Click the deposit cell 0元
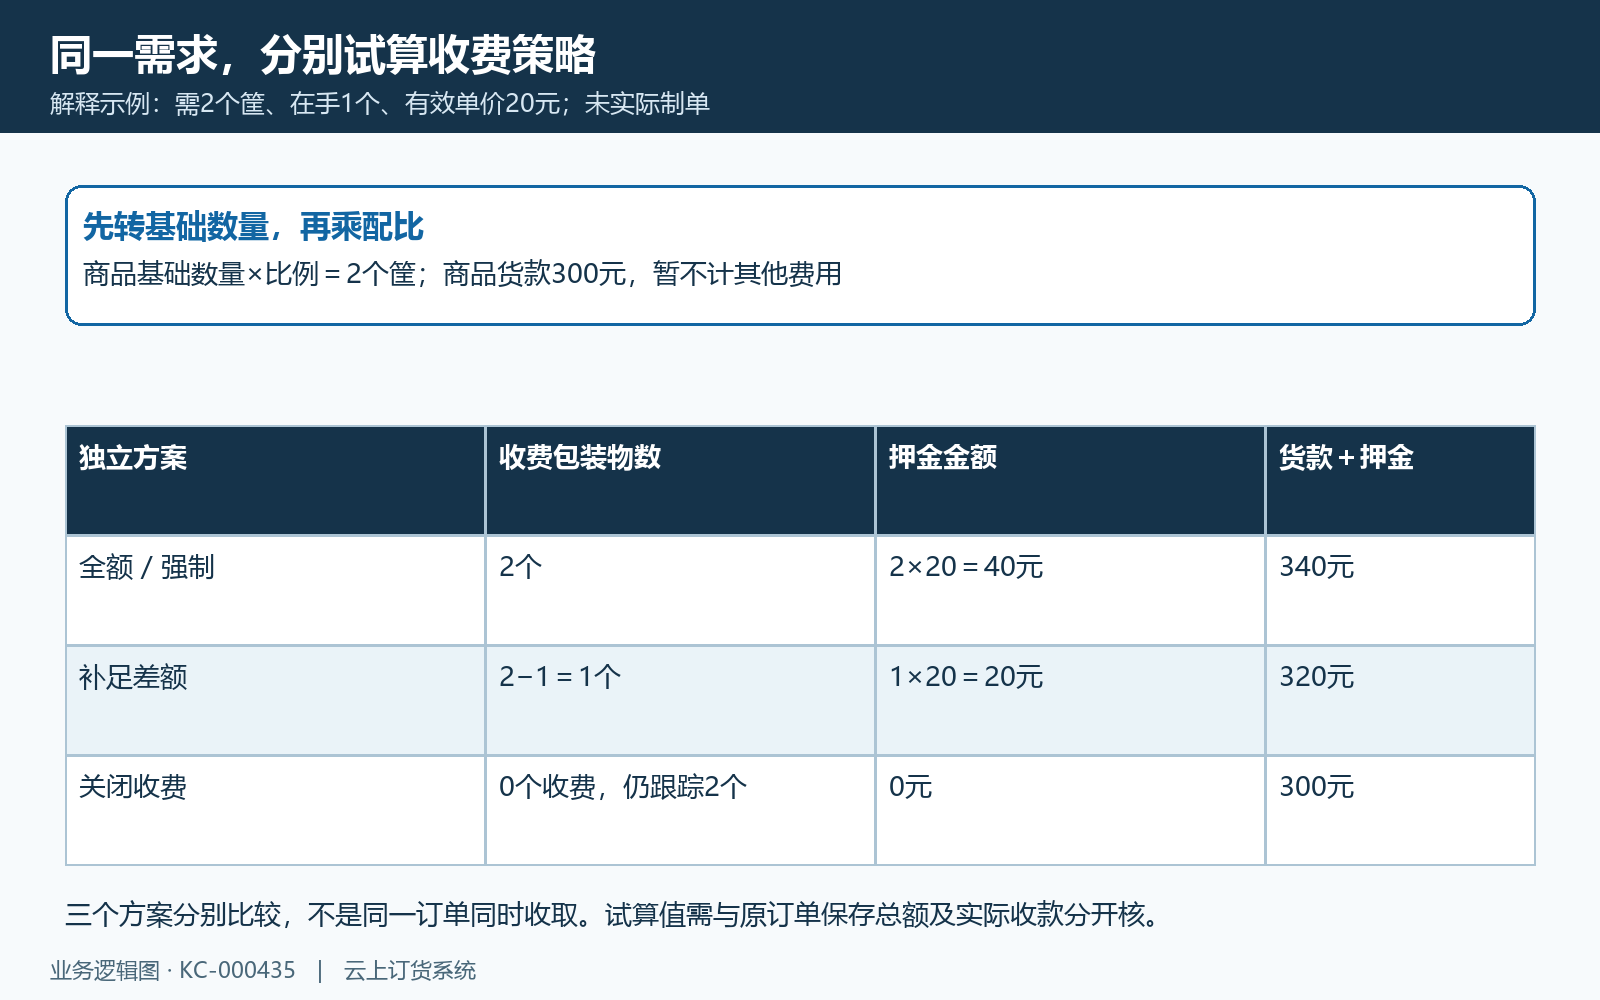1600x1000 pixels. coord(1070,810)
